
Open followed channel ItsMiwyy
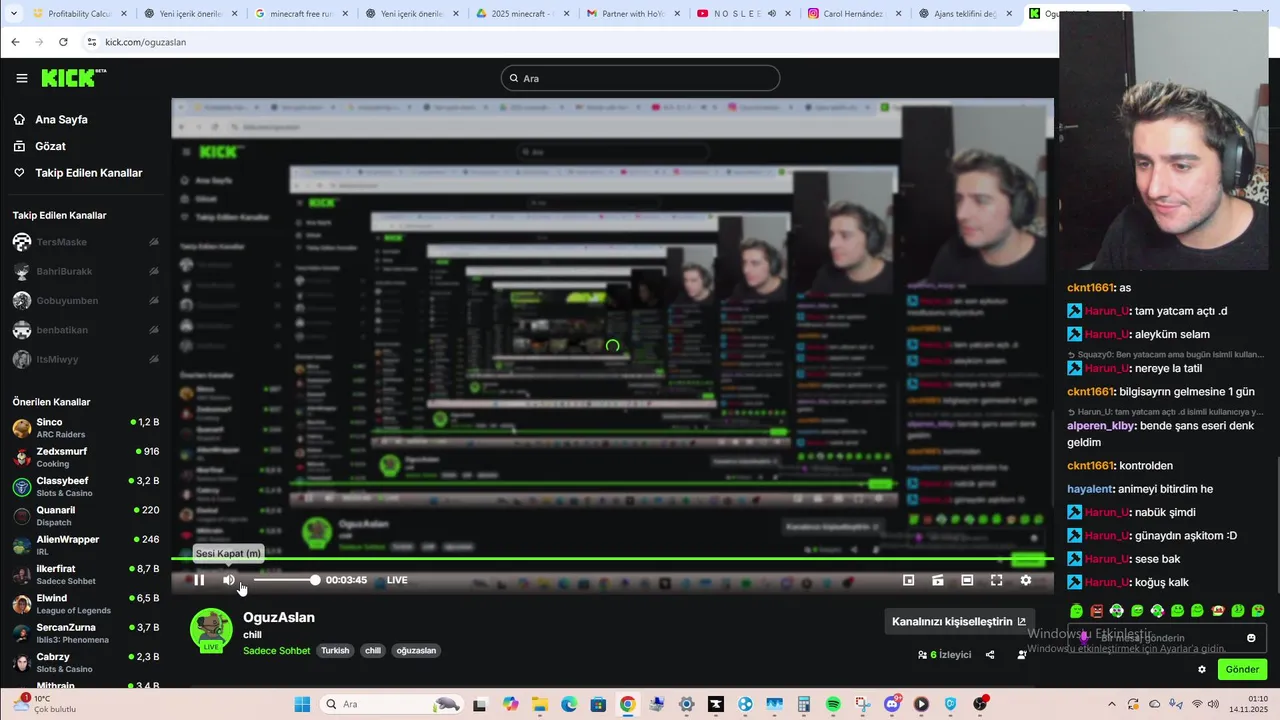pos(85,359)
